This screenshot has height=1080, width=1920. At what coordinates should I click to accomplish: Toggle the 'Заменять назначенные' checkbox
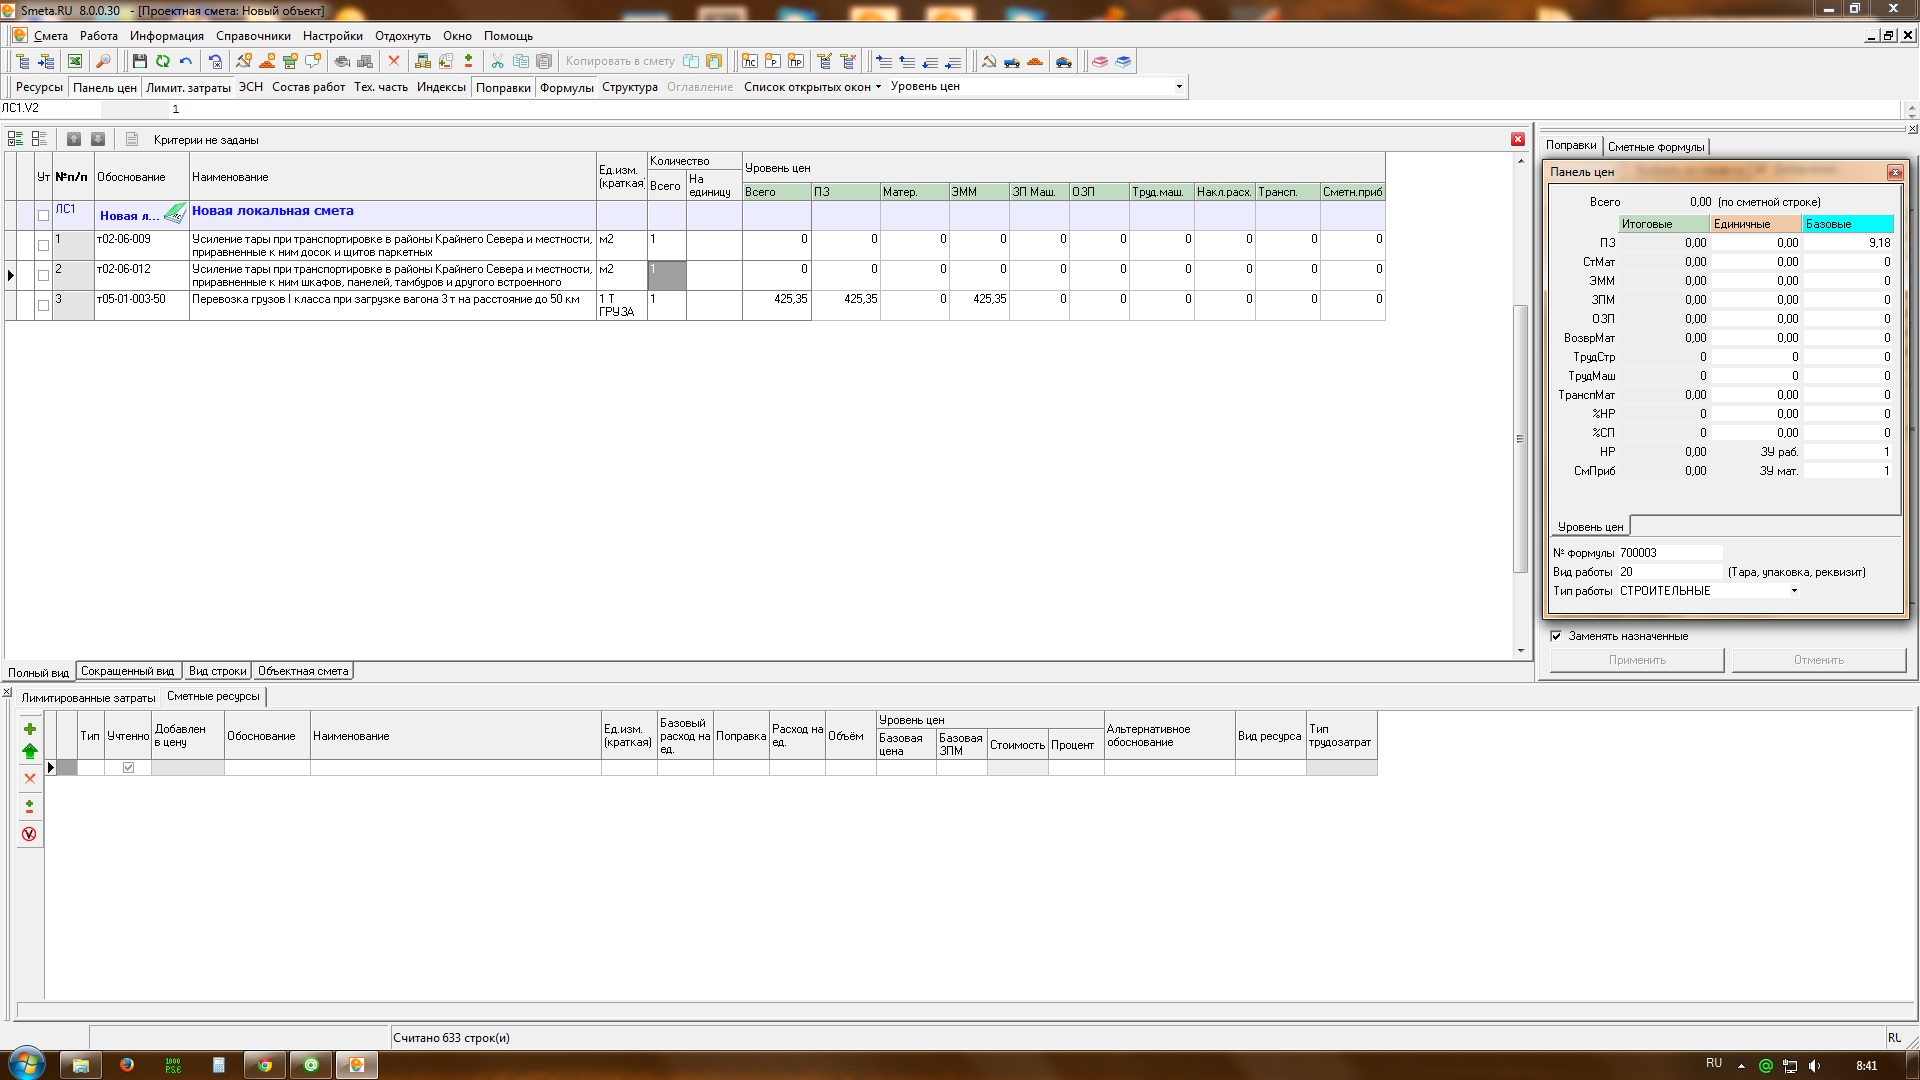pyautogui.click(x=1556, y=636)
